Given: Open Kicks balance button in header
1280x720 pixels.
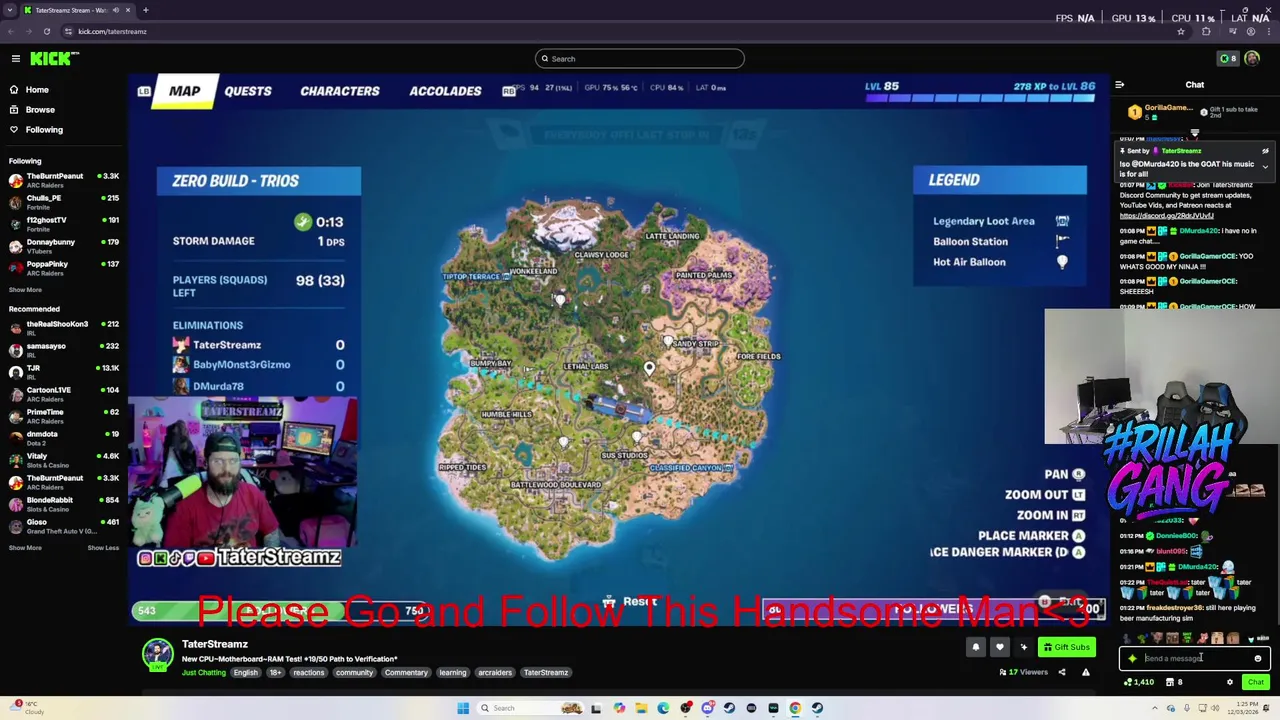Looking at the screenshot, I should coord(1228,59).
